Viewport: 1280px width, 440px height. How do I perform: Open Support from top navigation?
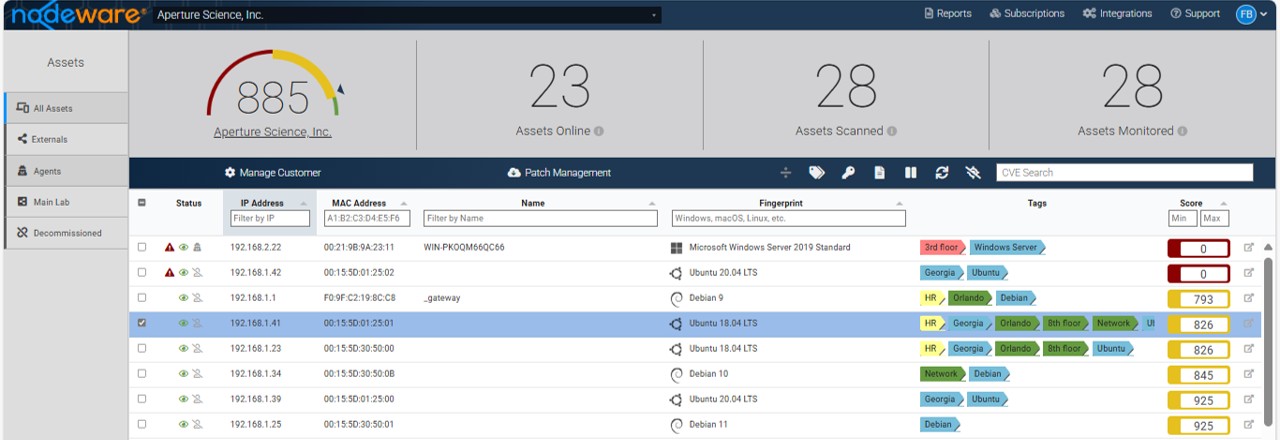[1195, 14]
